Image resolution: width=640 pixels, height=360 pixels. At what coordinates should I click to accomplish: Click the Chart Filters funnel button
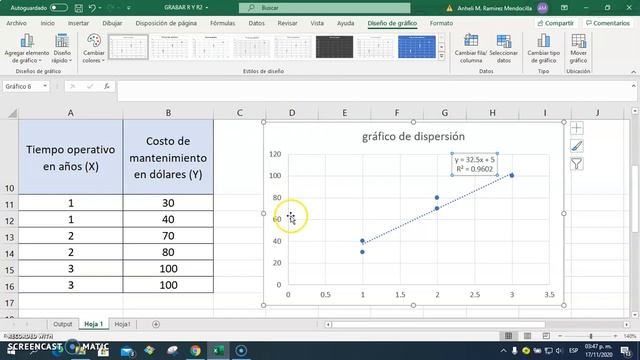click(x=576, y=164)
